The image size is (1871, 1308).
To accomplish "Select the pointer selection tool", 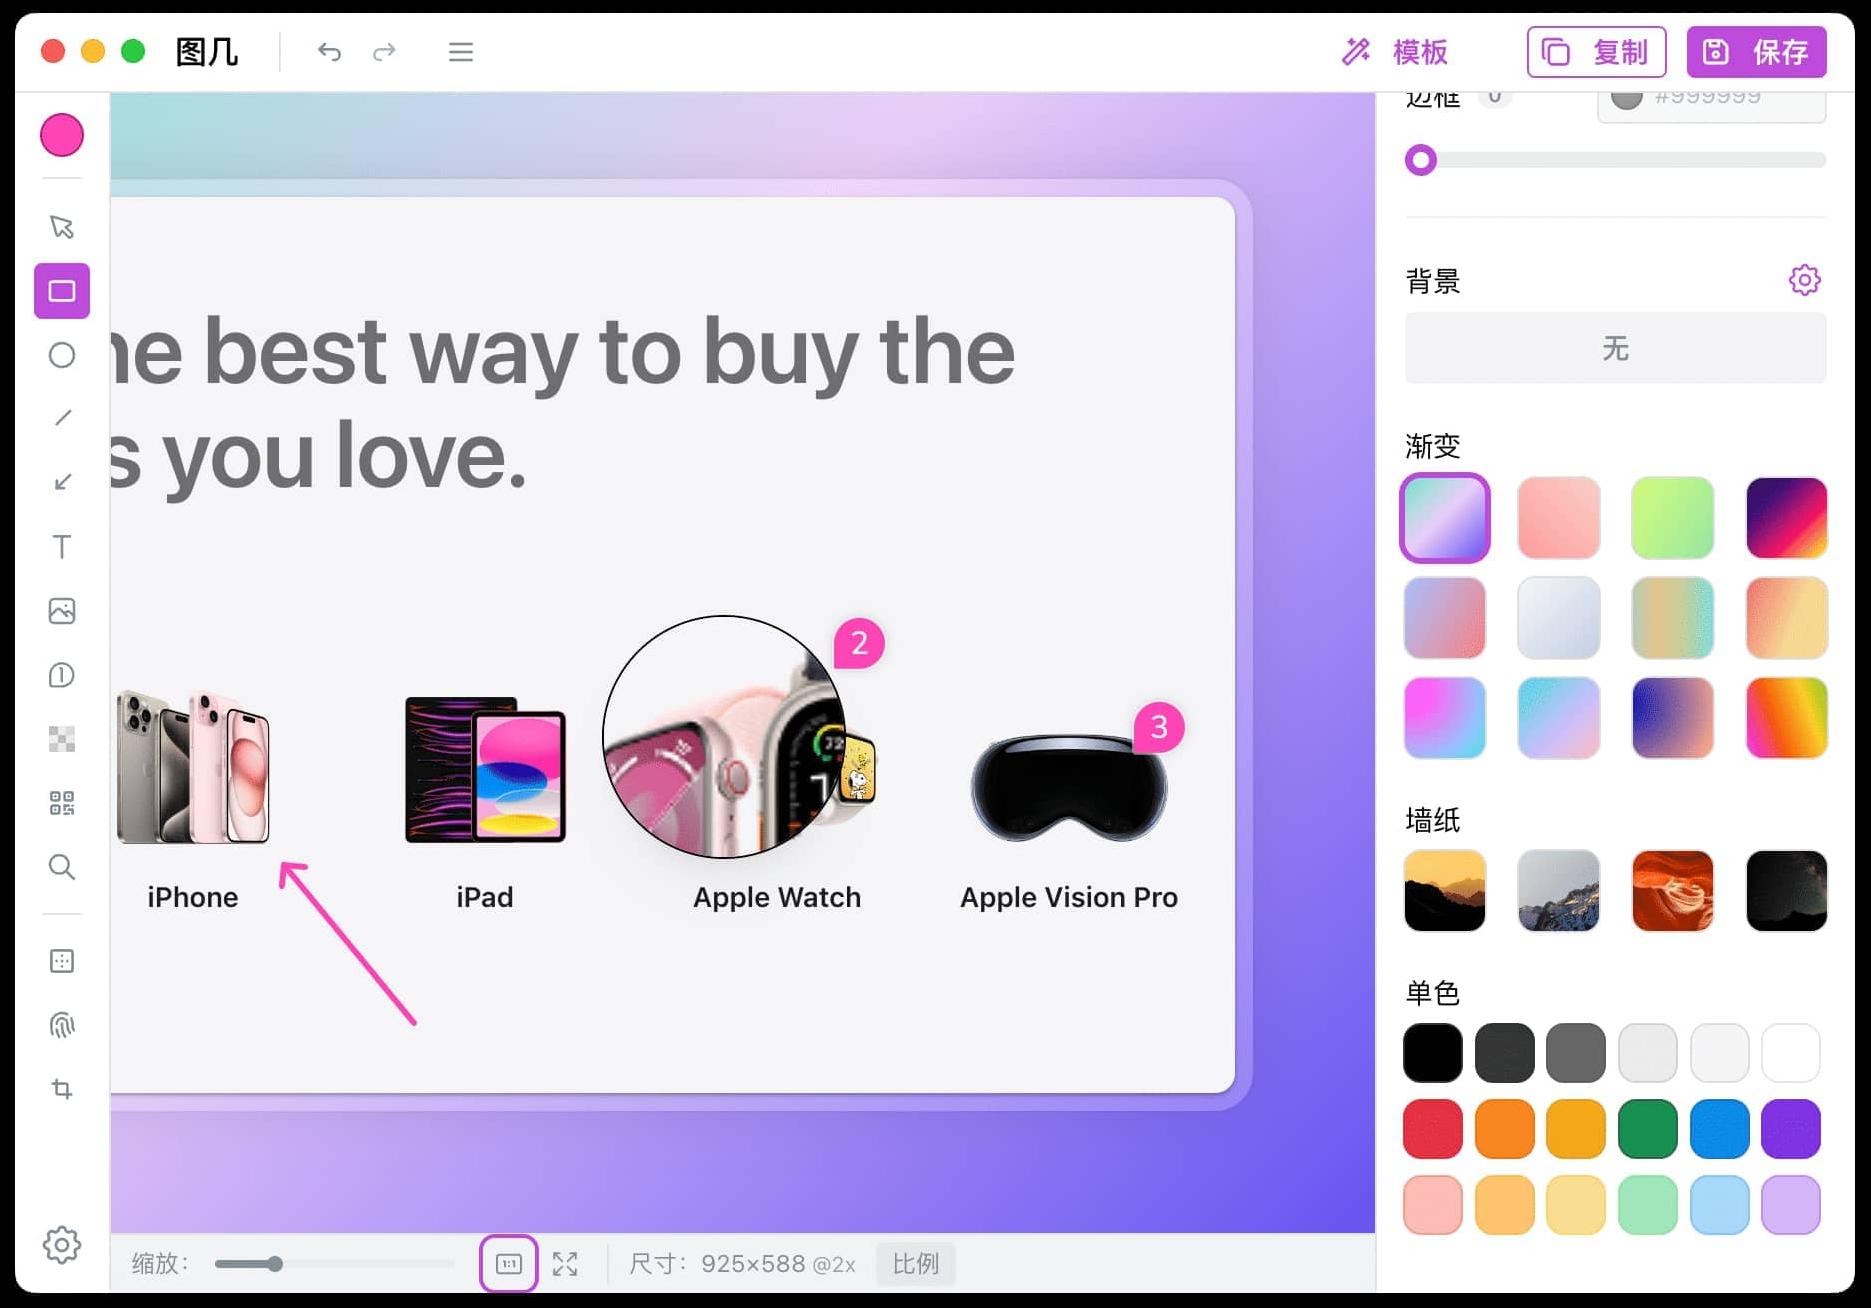I will pyautogui.click(x=62, y=227).
